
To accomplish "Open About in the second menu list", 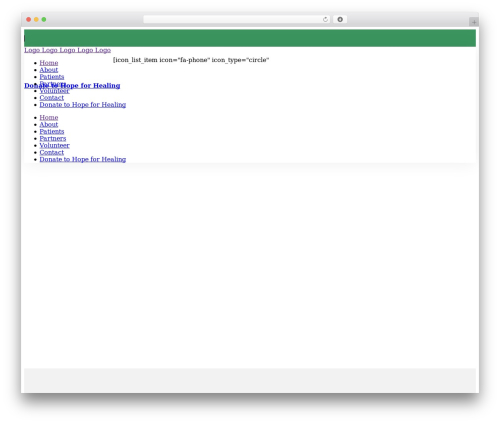I will pos(49,124).
